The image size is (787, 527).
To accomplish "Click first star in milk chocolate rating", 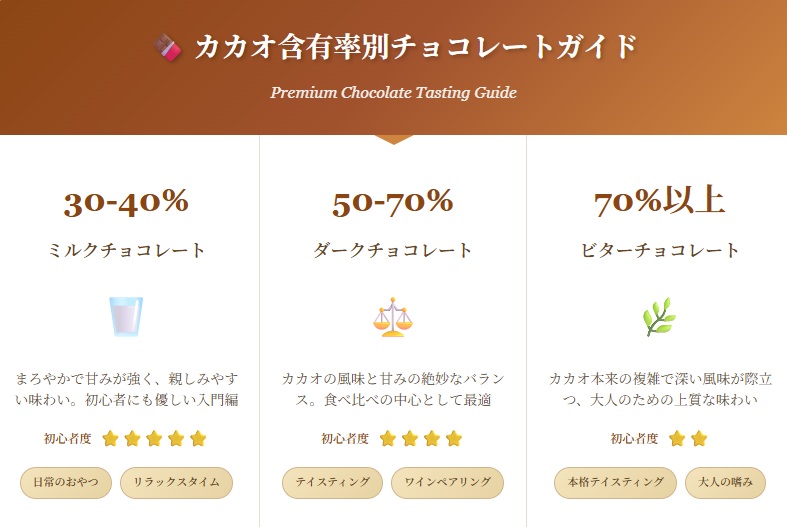I will (110, 438).
